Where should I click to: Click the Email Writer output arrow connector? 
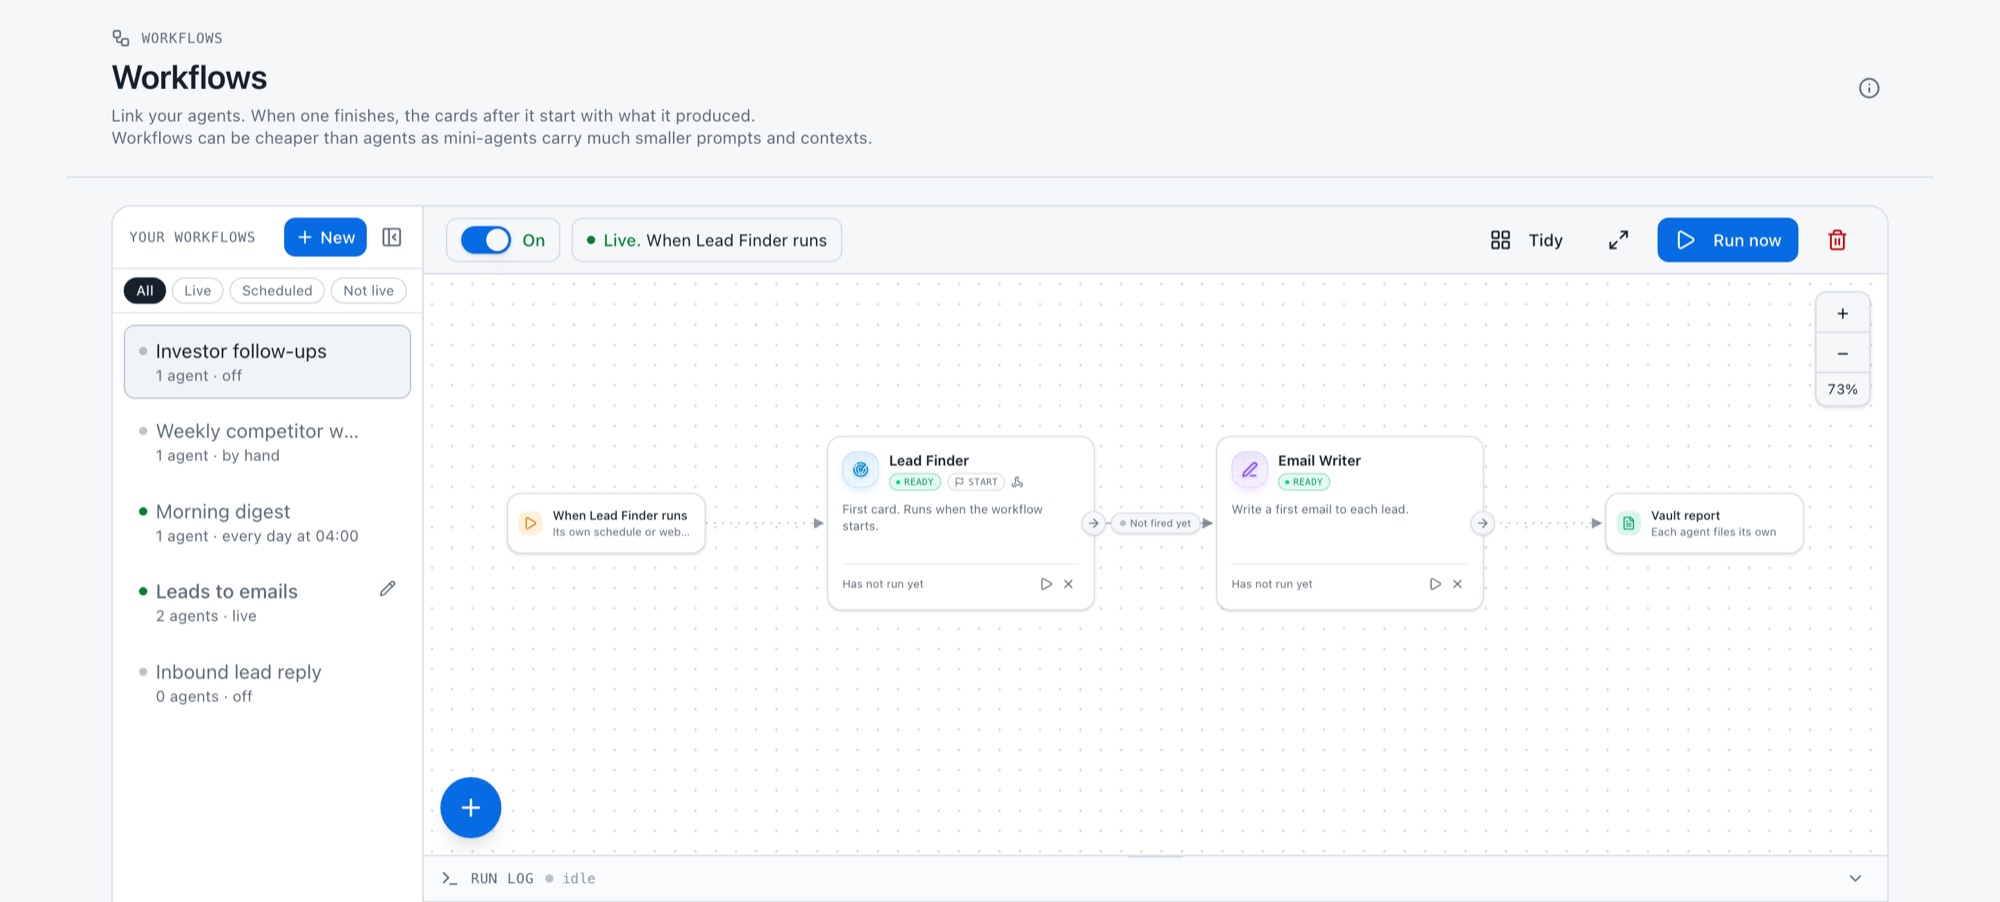[x=1482, y=523]
